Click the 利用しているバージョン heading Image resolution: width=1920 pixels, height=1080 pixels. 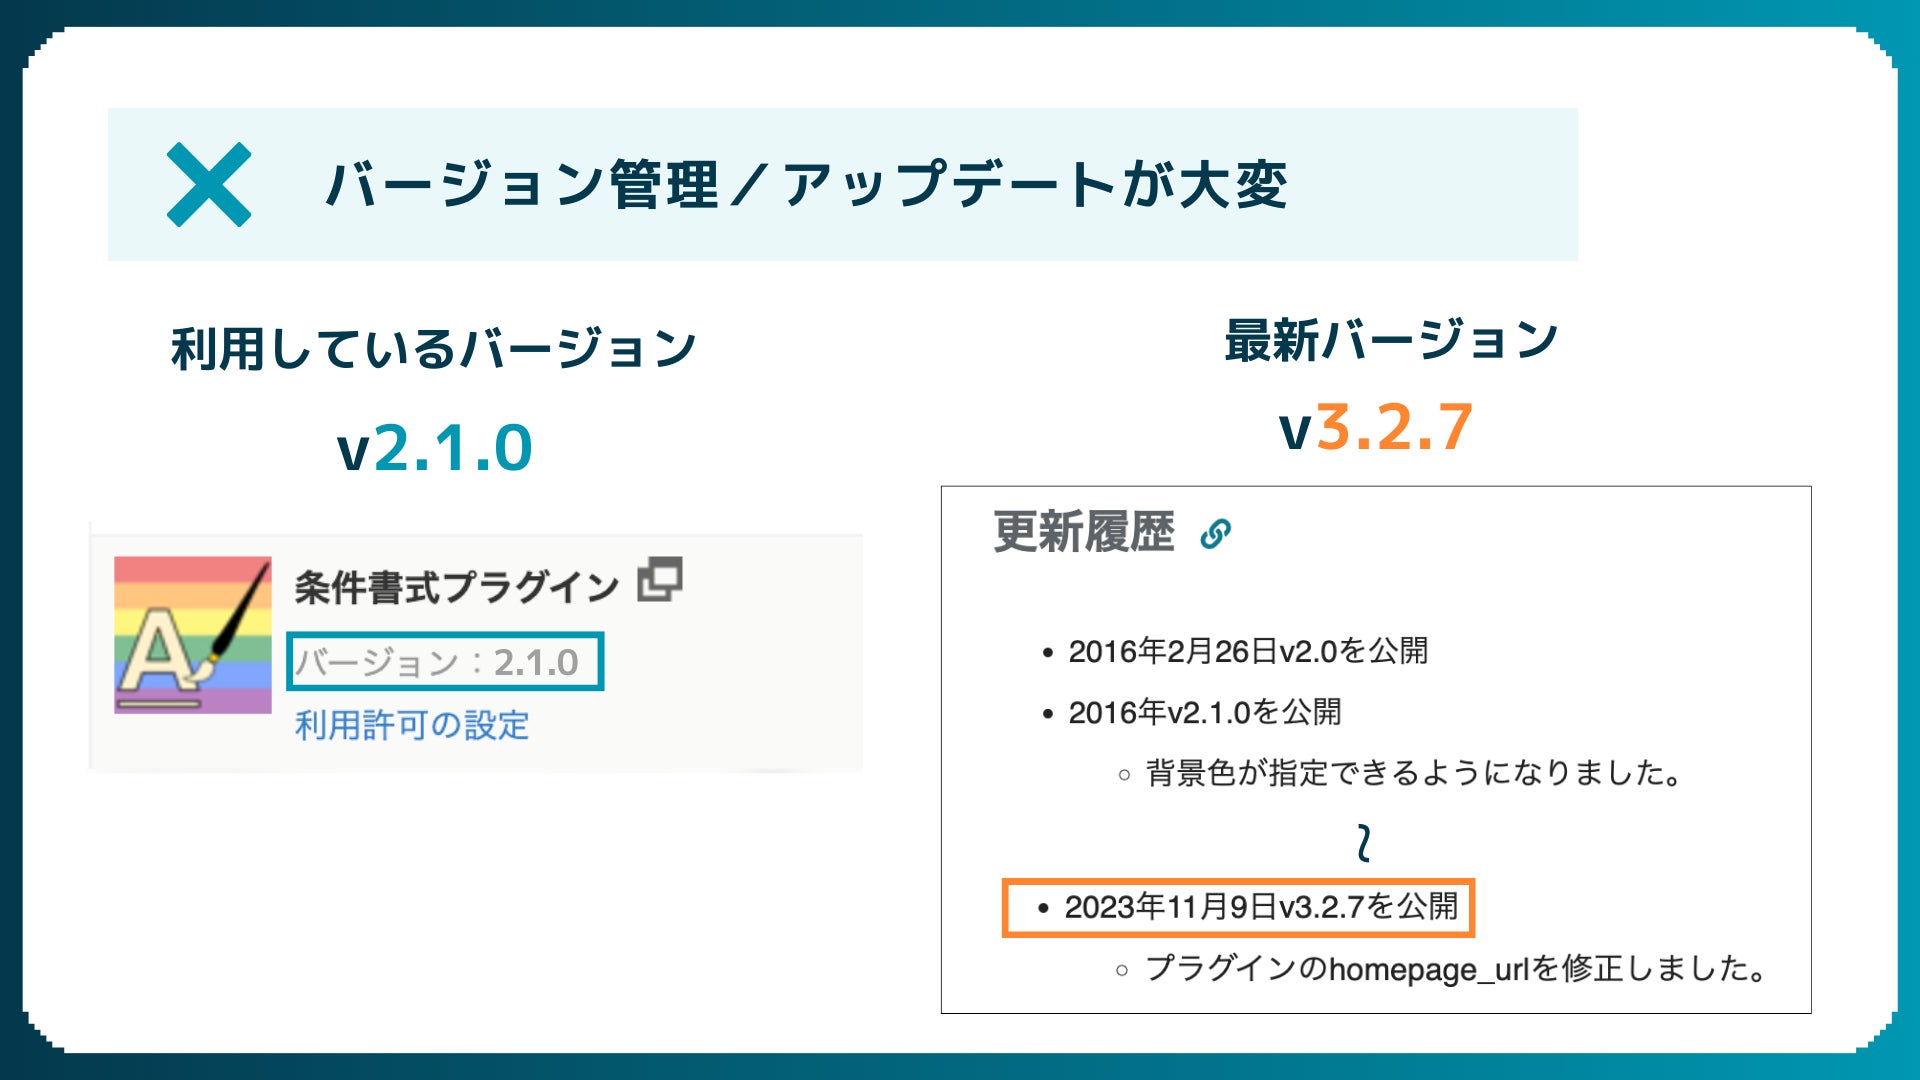[x=433, y=349]
